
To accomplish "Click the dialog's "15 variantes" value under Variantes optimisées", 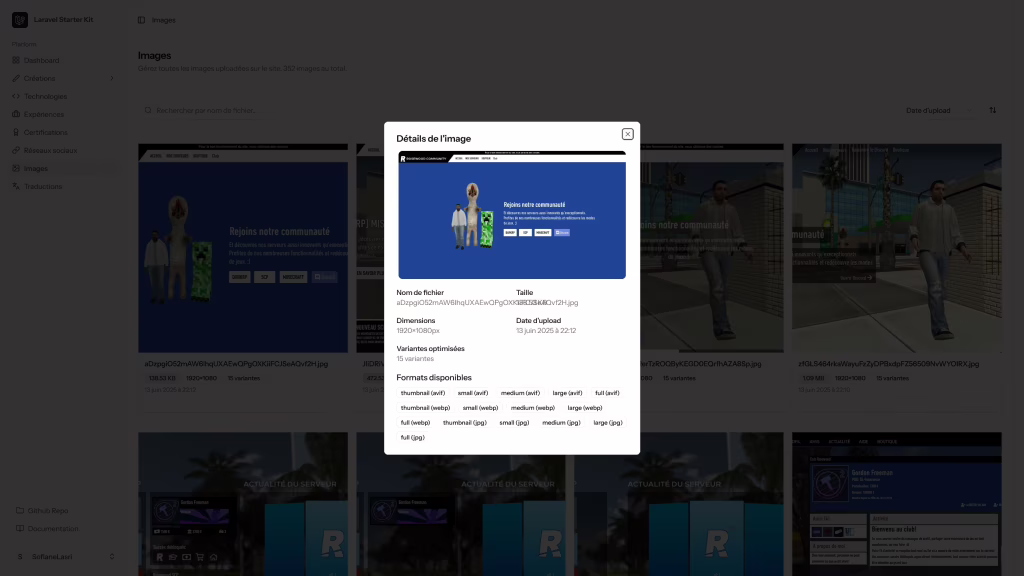I will pyautogui.click(x=415, y=359).
